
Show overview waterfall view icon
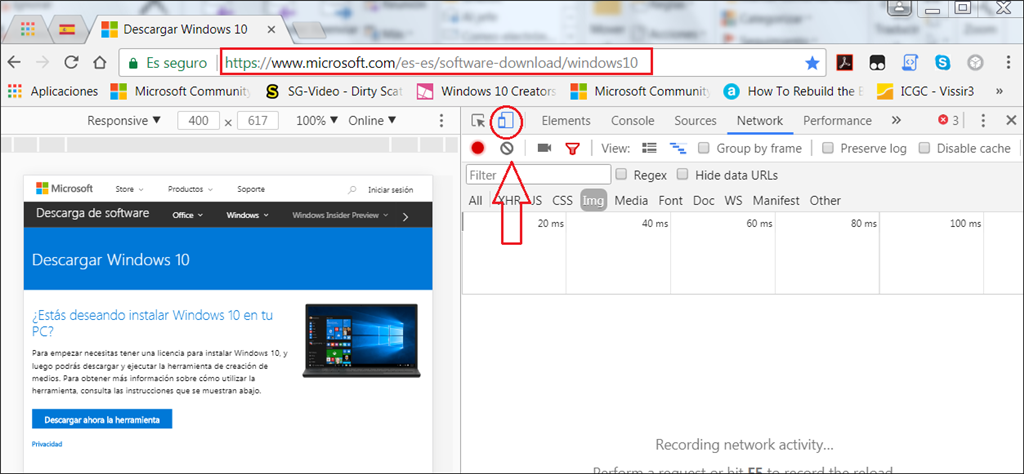pos(678,149)
